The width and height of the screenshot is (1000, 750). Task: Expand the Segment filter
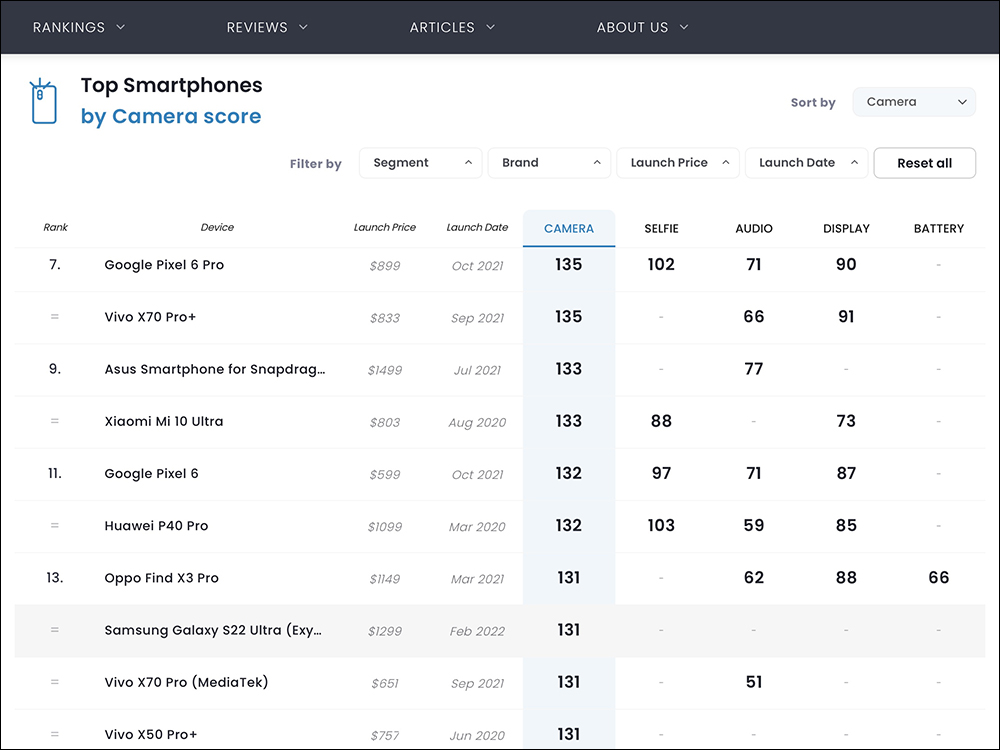tap(421, 163)
